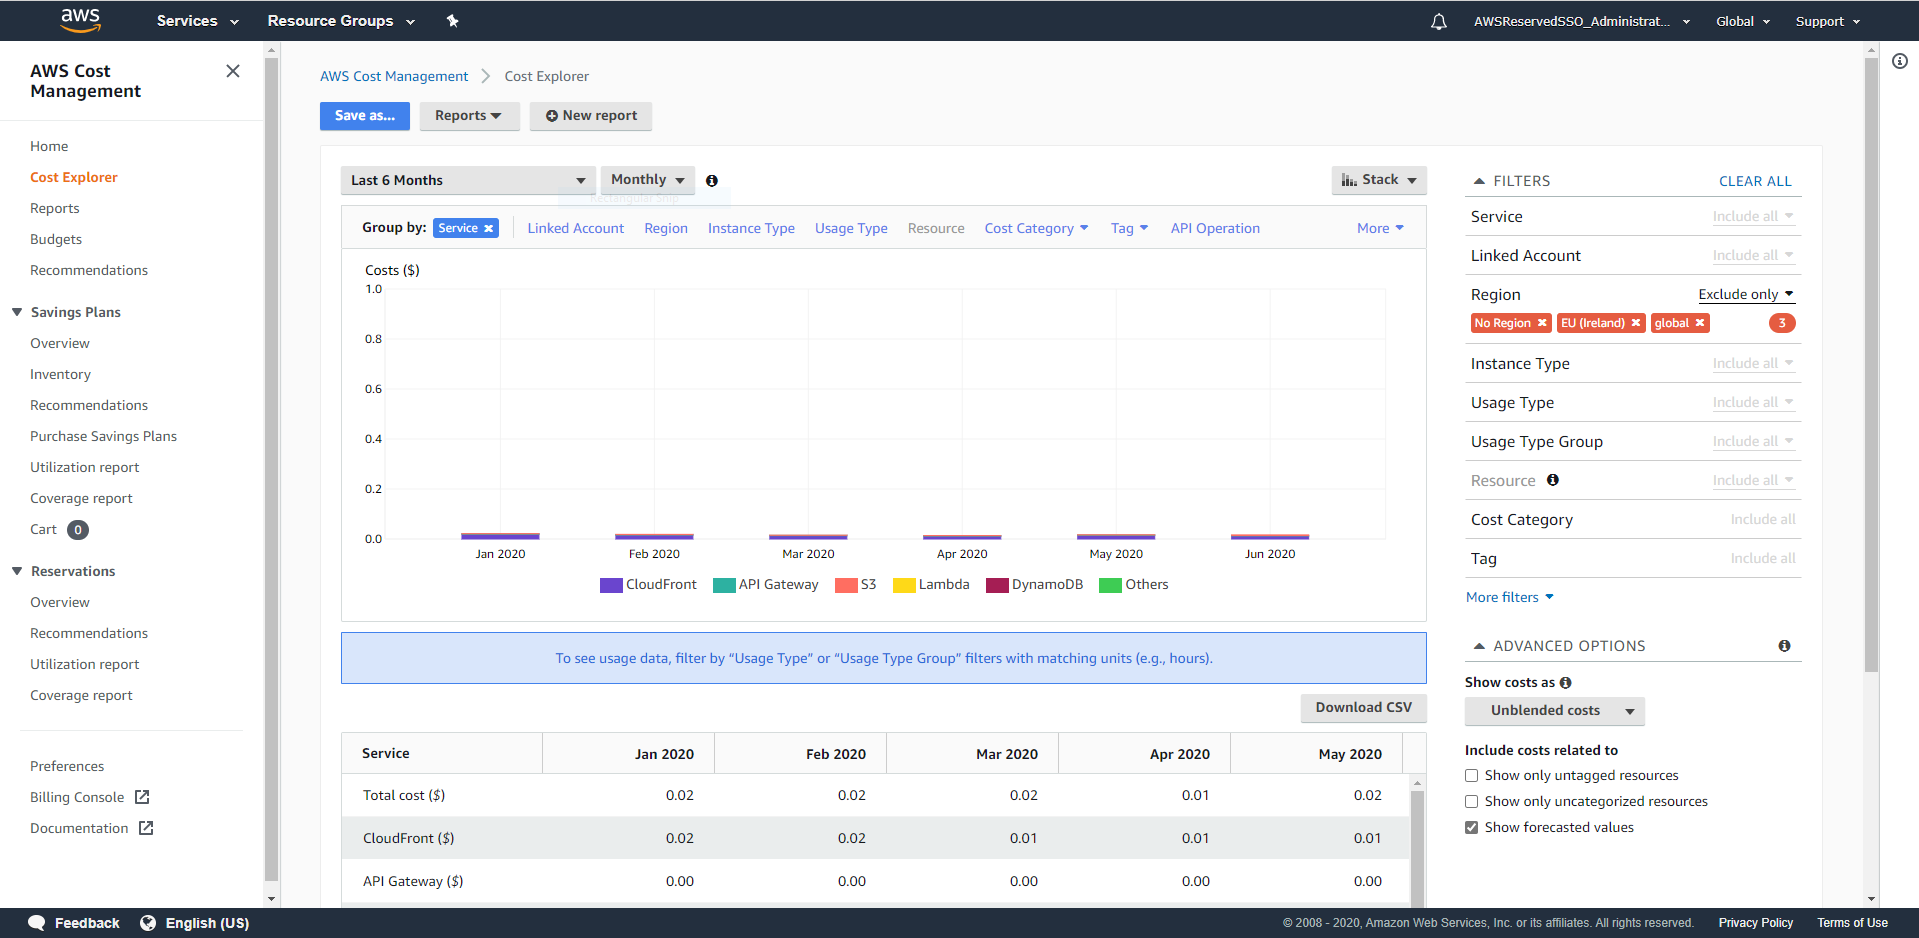Click the Feedback chat bubble icon
Viewport: 1919px width, 938px height.
[x=37, y=923]
